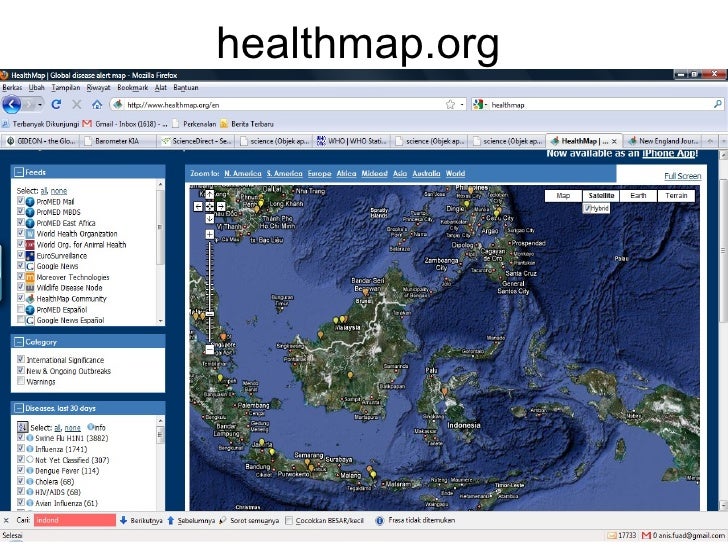Open the back/forward history dropdown arrow
Screen dimensions: 728x546
(x=40, y=105)
